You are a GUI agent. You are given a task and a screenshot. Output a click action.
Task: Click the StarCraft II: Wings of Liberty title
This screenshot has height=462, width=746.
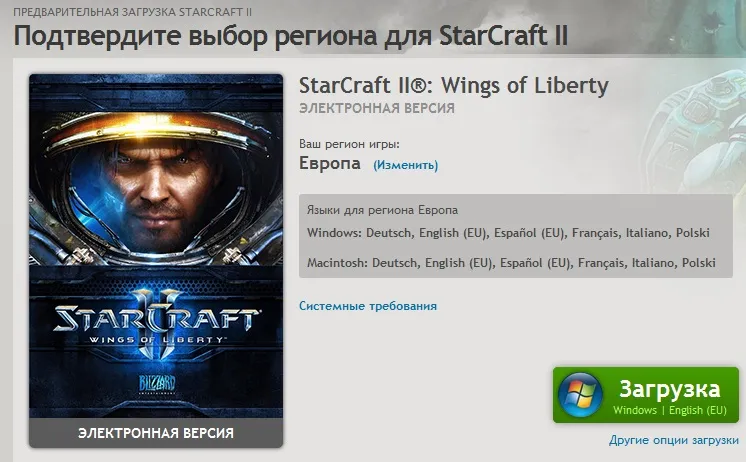coord(453,86)
